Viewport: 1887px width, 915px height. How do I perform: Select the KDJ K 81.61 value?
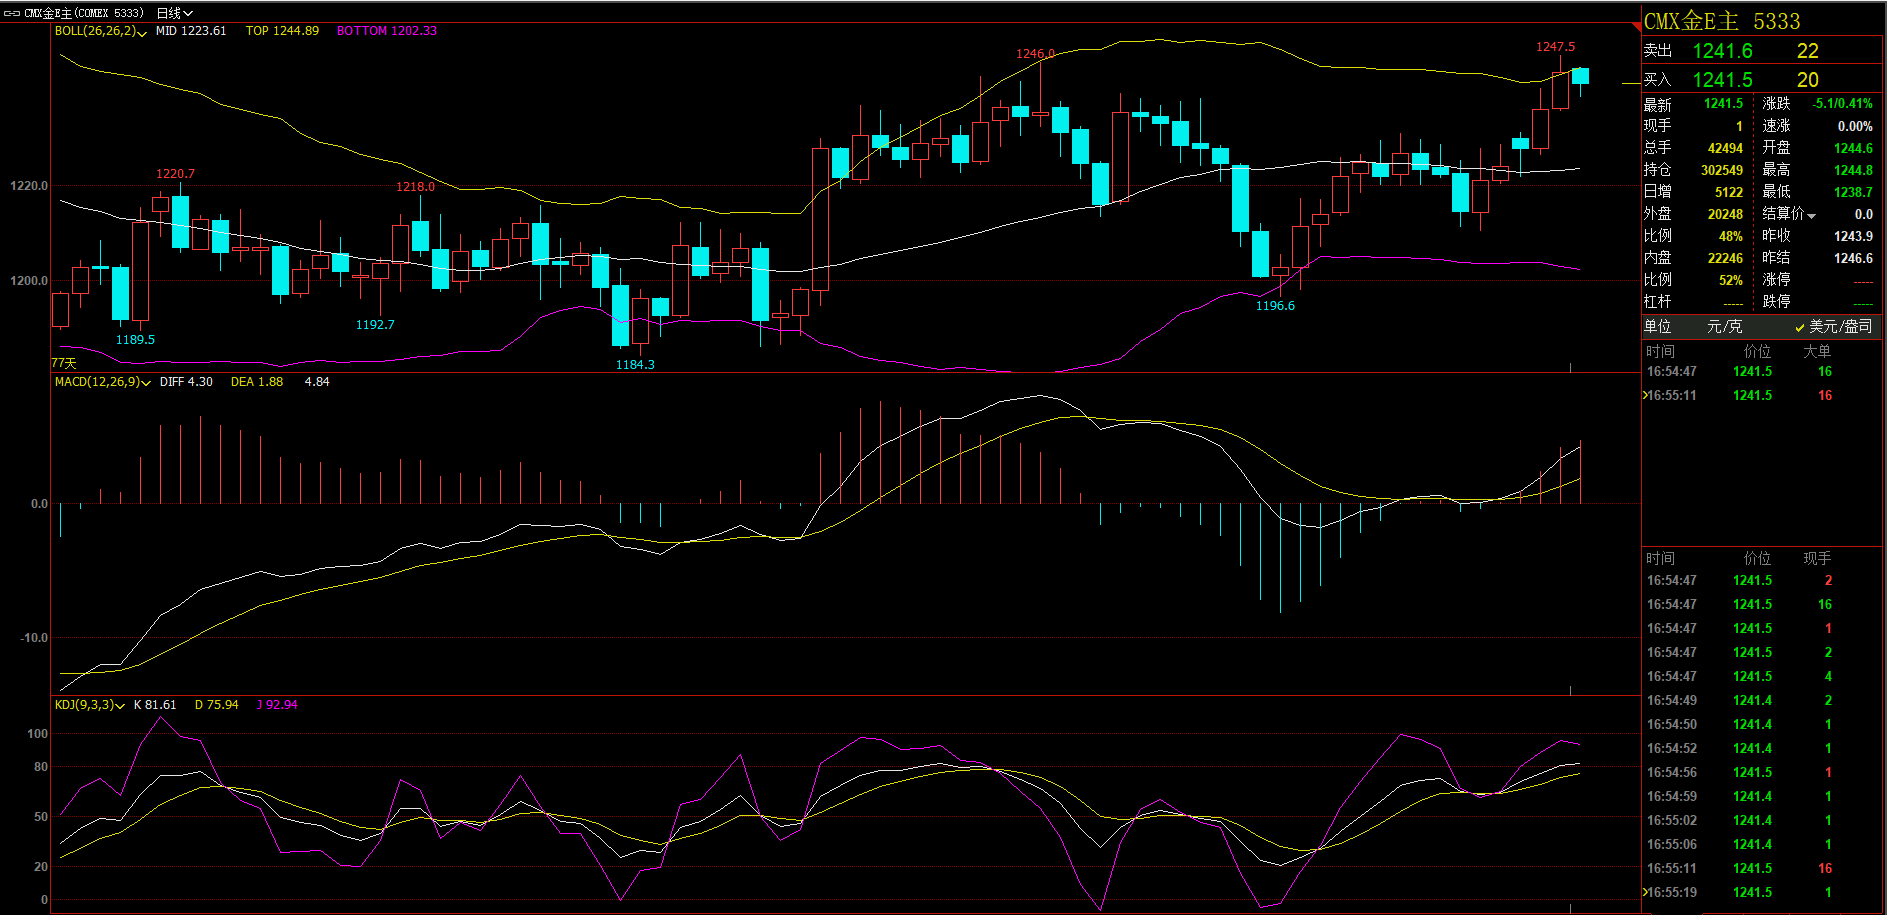[x=155, y=705]
